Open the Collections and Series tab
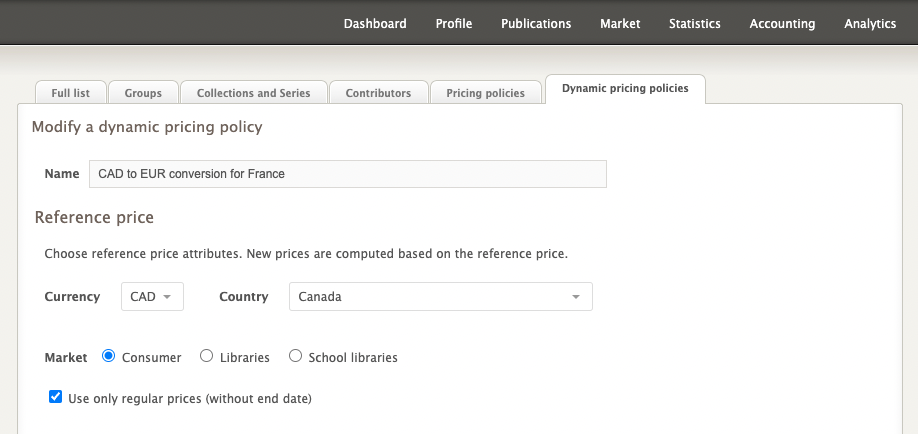Image resolution: width=918 pixels, height=434 pixels. point(253,93)
